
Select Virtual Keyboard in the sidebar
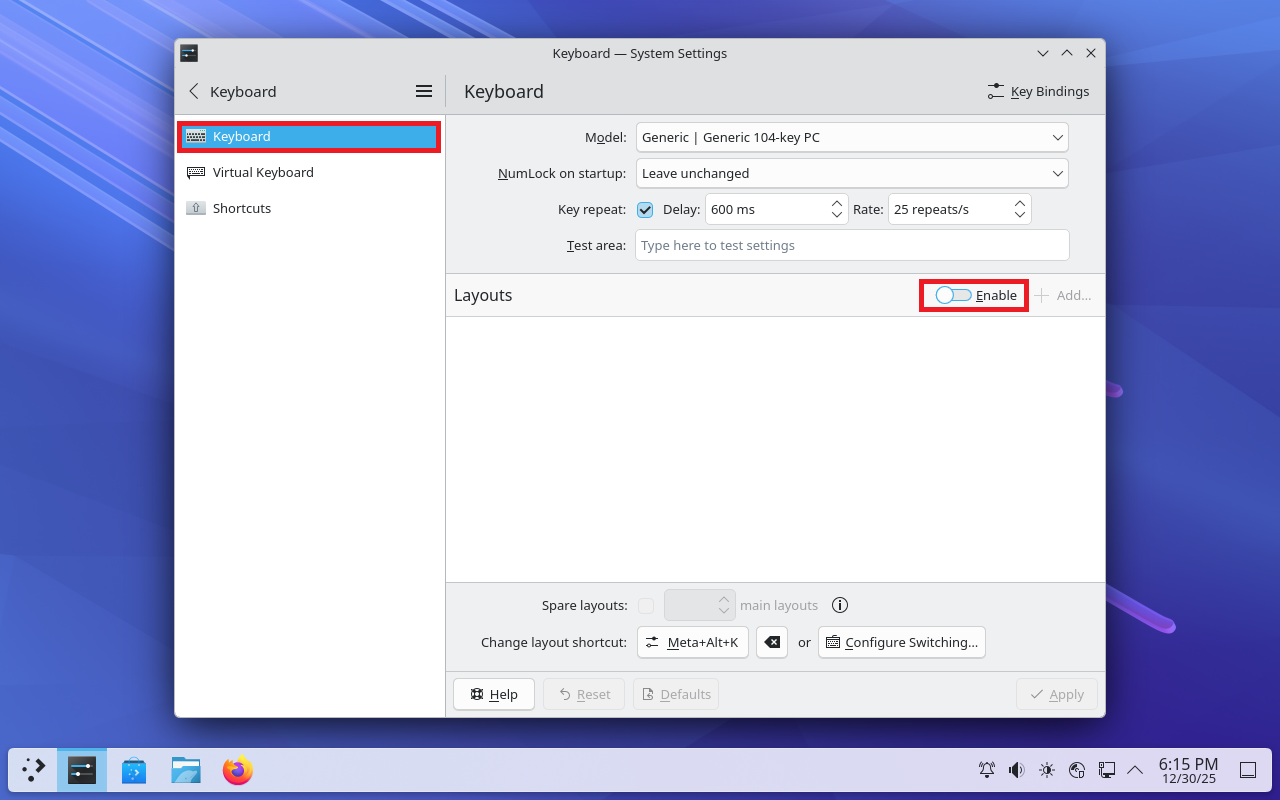pos(263,172)
